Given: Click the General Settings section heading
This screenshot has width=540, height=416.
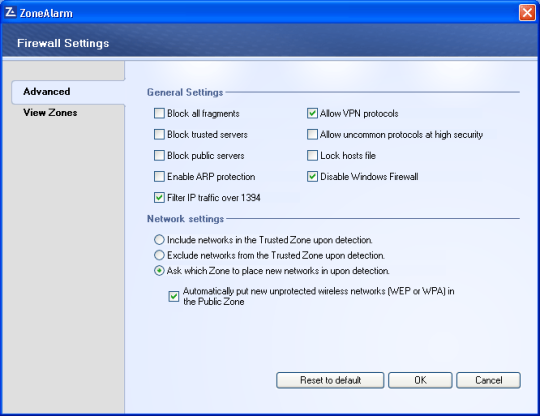Looking at the screenshot, I should (185, 92).
